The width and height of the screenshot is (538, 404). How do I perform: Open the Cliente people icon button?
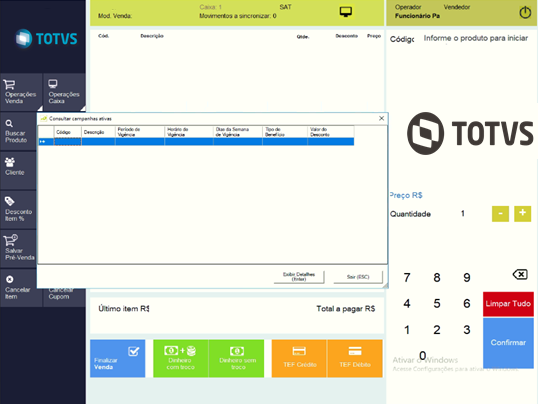click(19, 170)
